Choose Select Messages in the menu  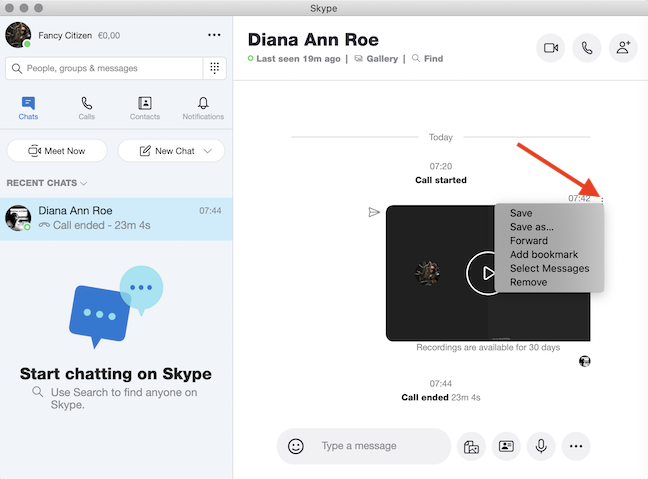point(549,268)
